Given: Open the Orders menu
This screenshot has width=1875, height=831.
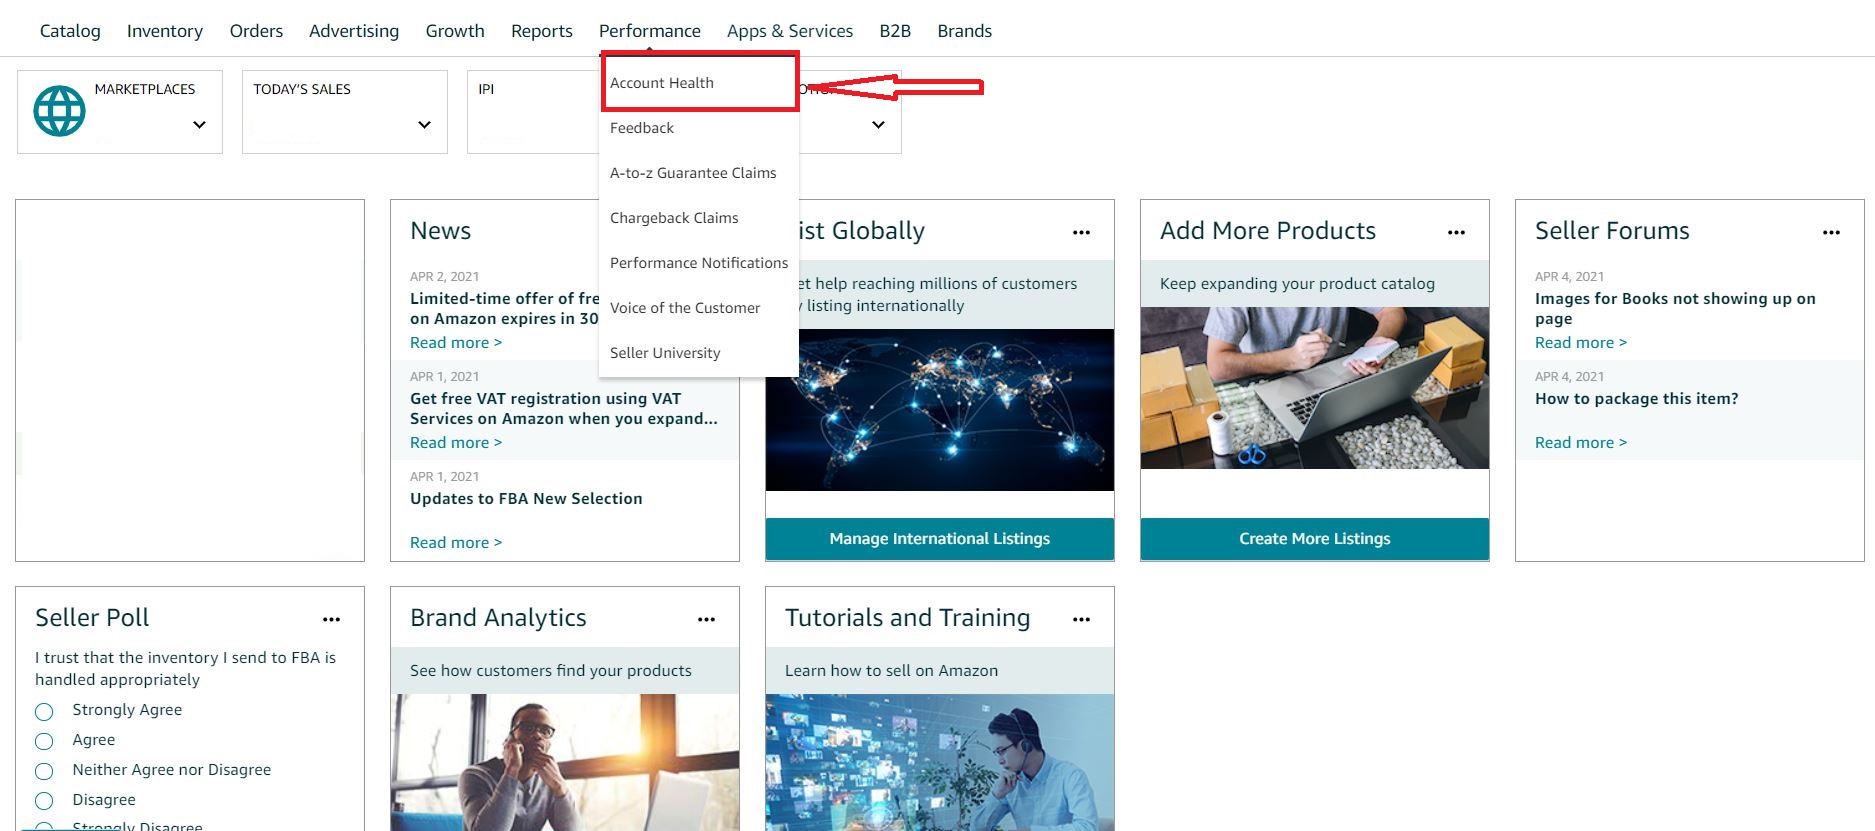Looking at the screenshot, I should [x=256, y=31].
